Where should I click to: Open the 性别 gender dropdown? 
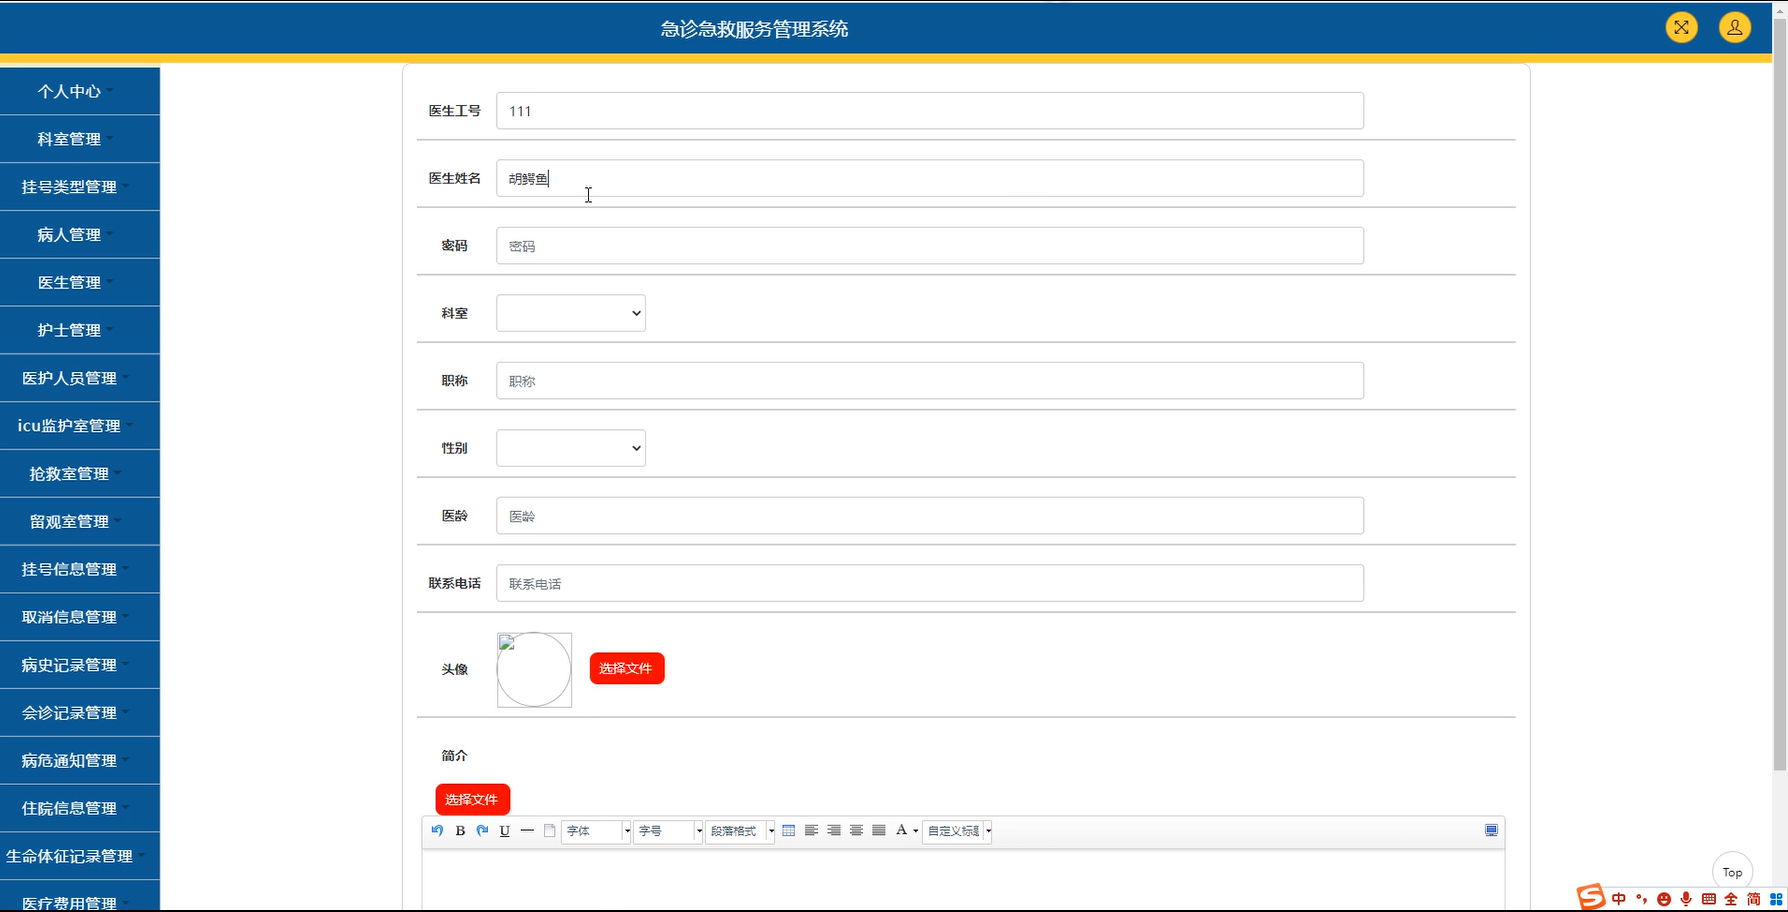570,447
